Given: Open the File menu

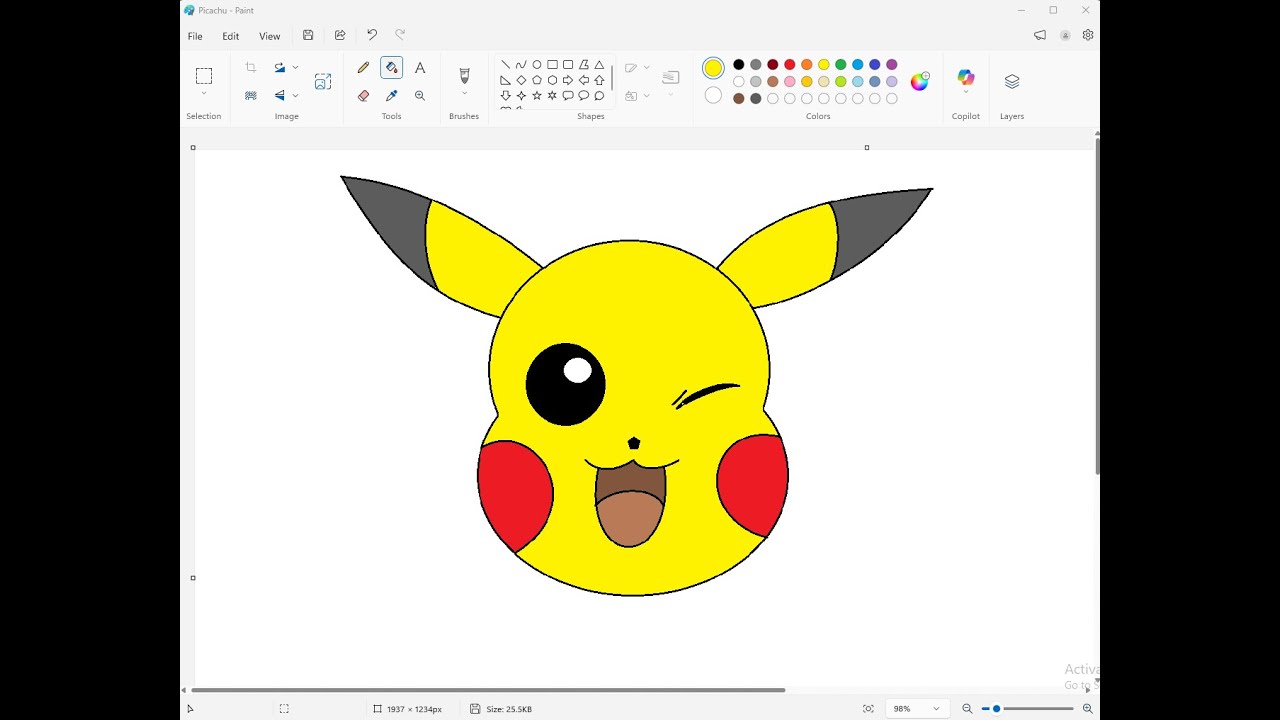Looking at the screenshot, I should tap(195, 36).
